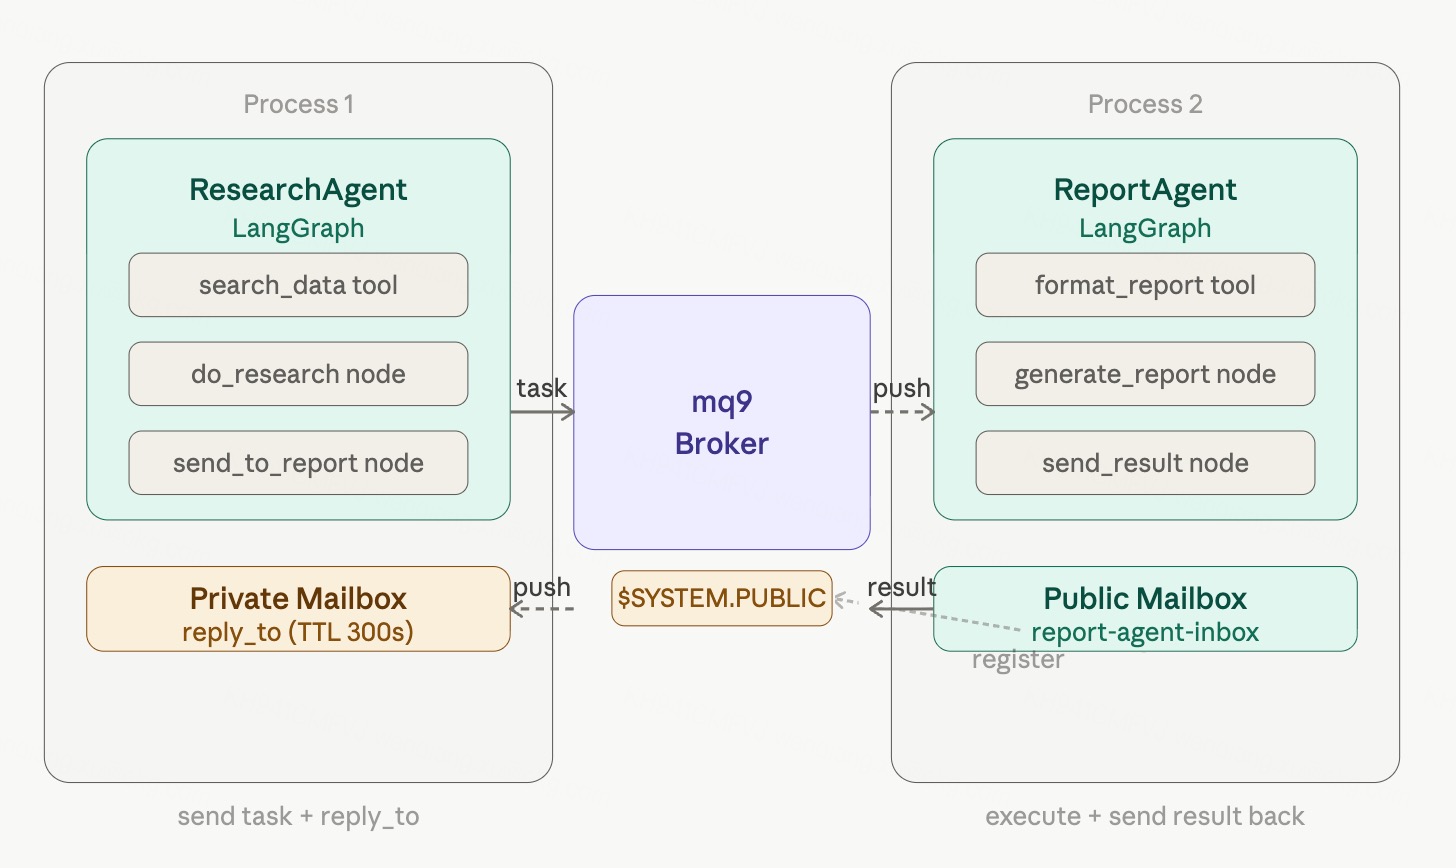Click the ReportAgent title

click(1145, 190)
